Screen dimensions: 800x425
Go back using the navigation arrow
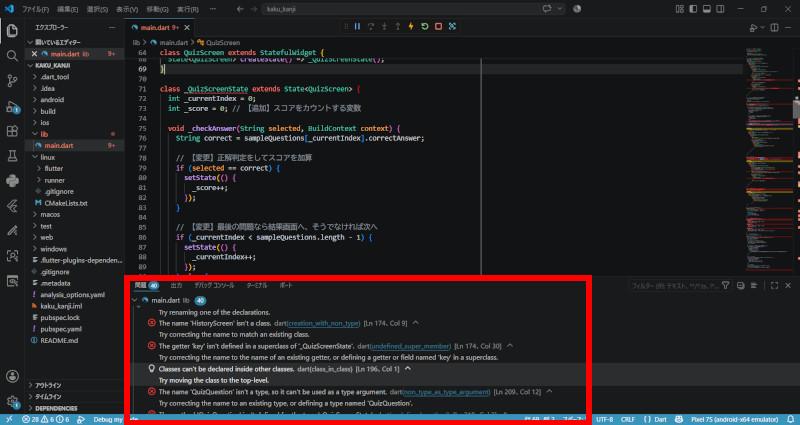[240, 9]
